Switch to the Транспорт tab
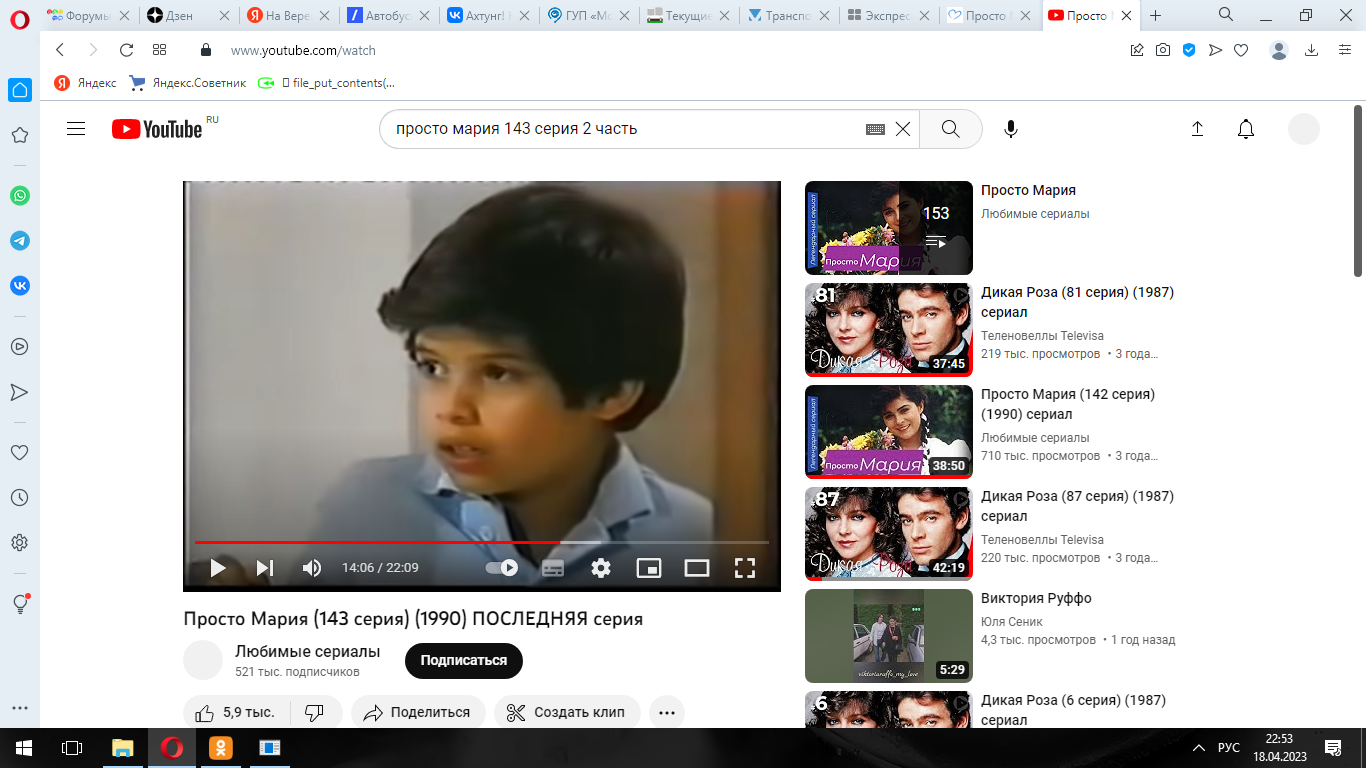The image size is (1366, 768). point(789,15)
